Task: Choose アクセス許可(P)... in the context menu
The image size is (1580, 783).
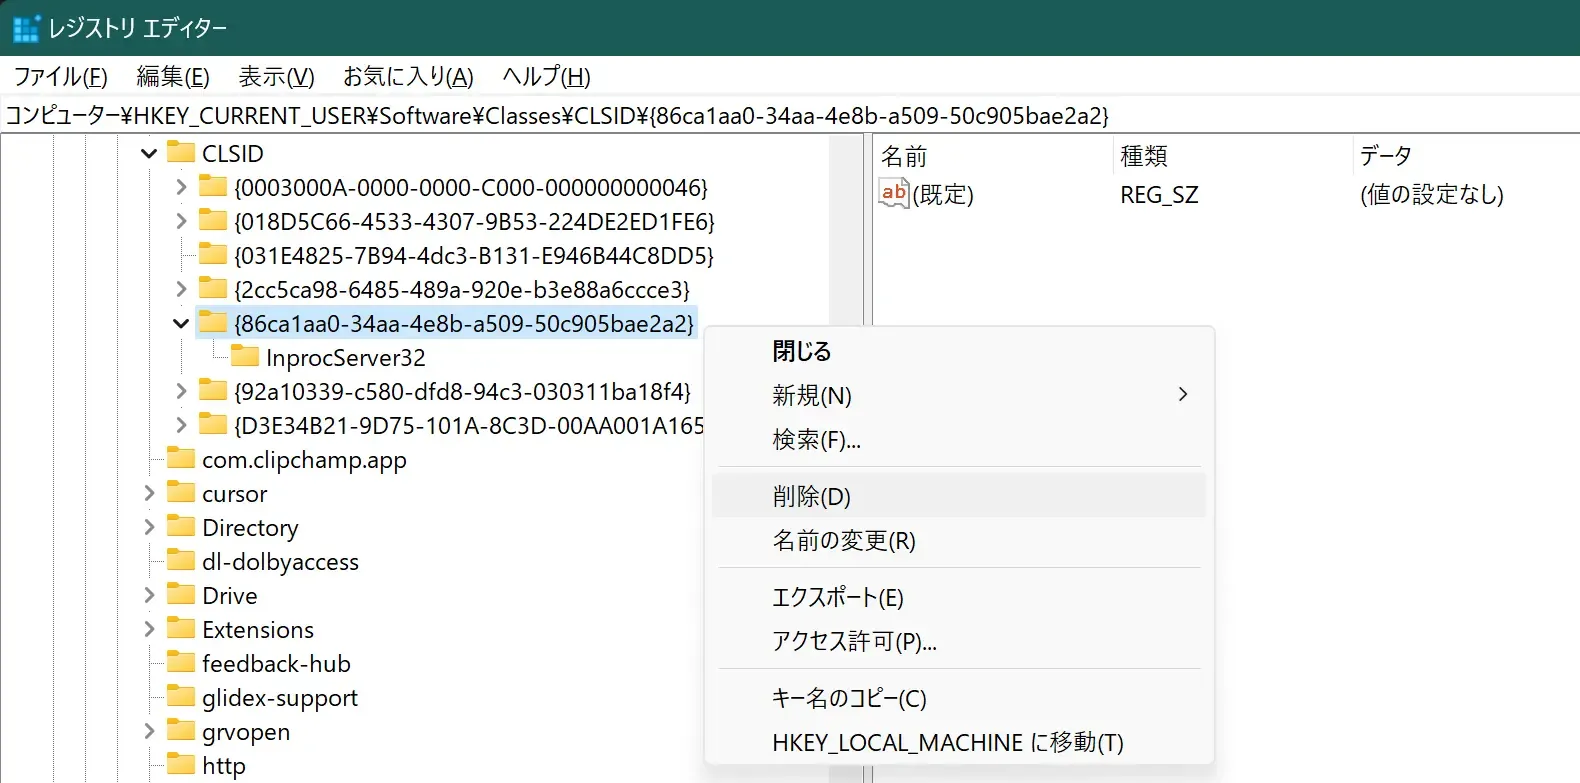Action: [x=959, y=641]
